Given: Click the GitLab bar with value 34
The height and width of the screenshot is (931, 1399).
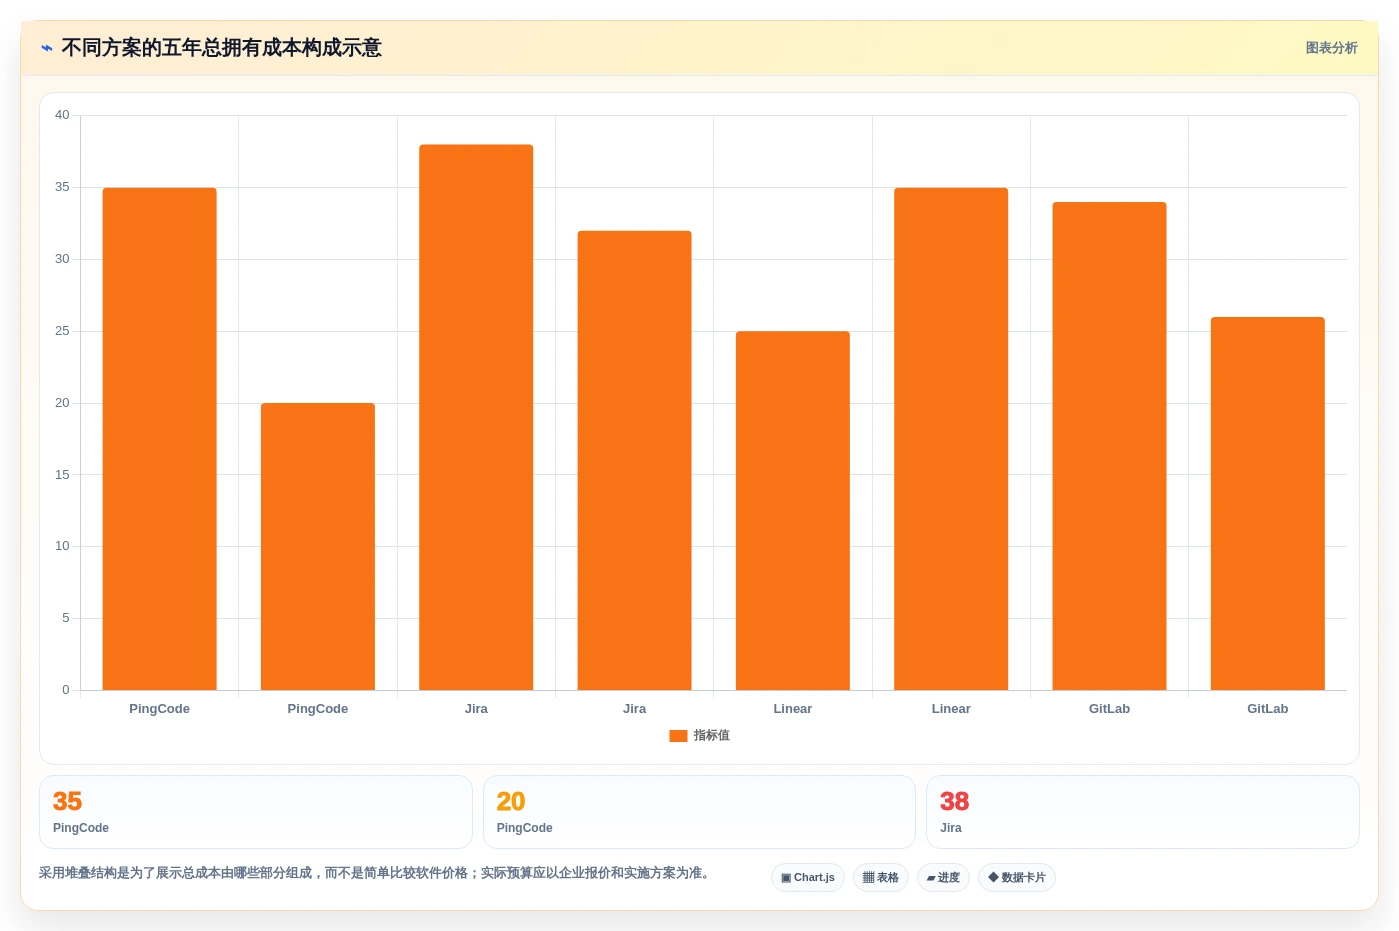Looking at the screenshot, I should point(1109,446).
